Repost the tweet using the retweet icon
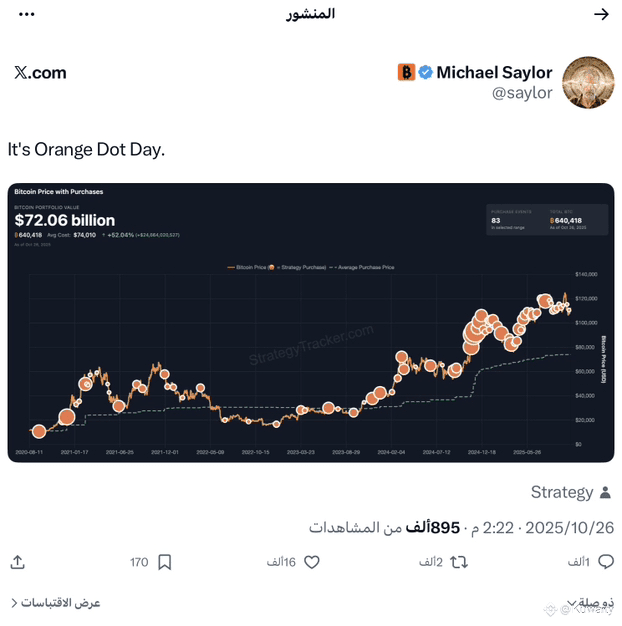 click(459, 563)
